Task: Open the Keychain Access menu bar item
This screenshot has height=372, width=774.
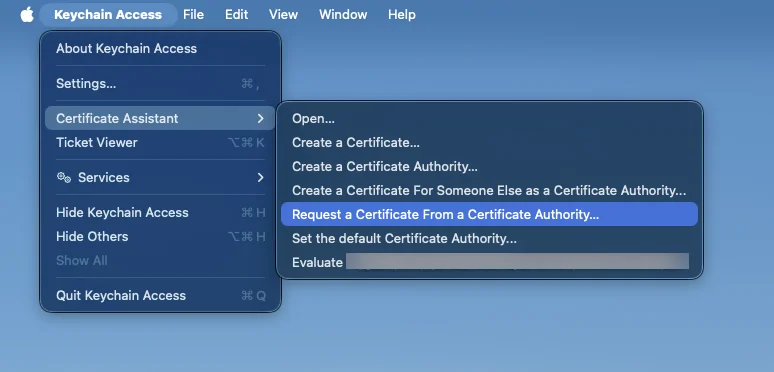Action: pyautogui.click(x=108, y=15)
